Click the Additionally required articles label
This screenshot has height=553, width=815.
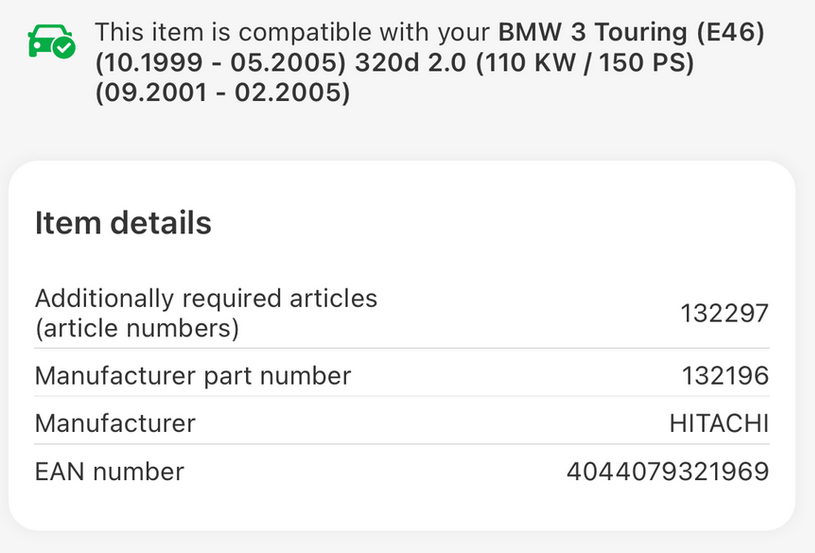click(206, 298)
